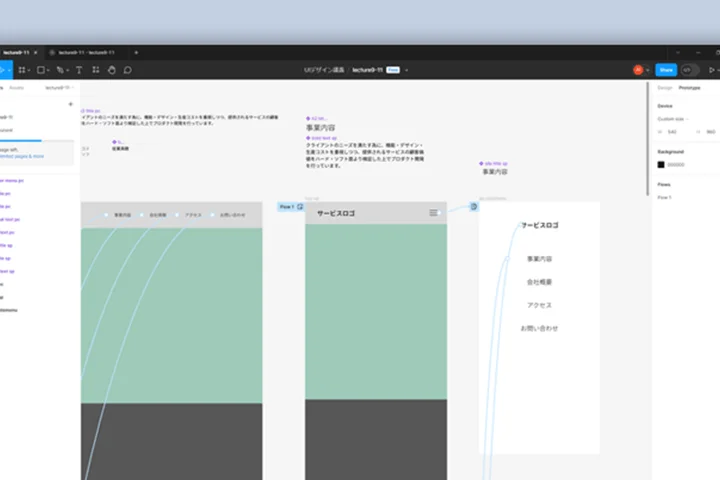Select the Pen tool
Screen dimensions: 720x480
(x=60, y=70)
